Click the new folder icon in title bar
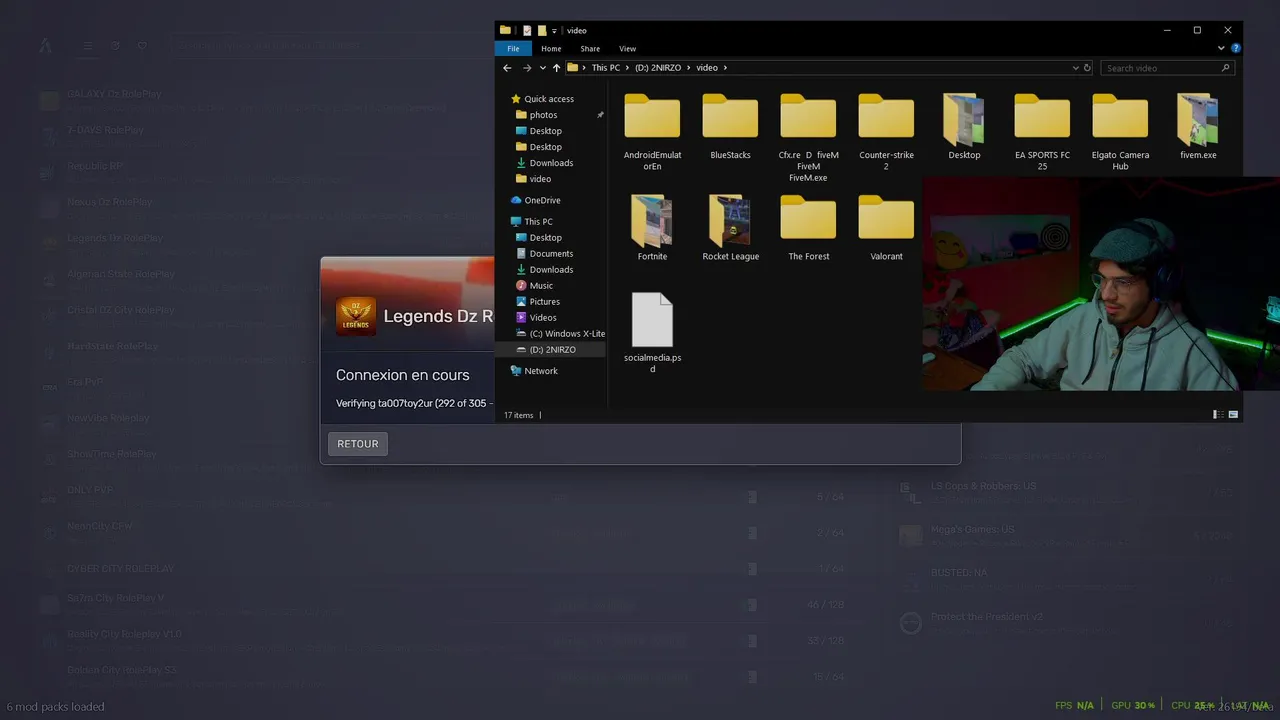 (542, 30)
